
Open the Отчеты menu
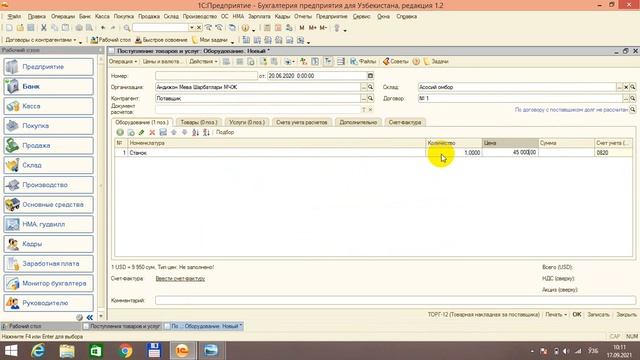pos(303,16)
